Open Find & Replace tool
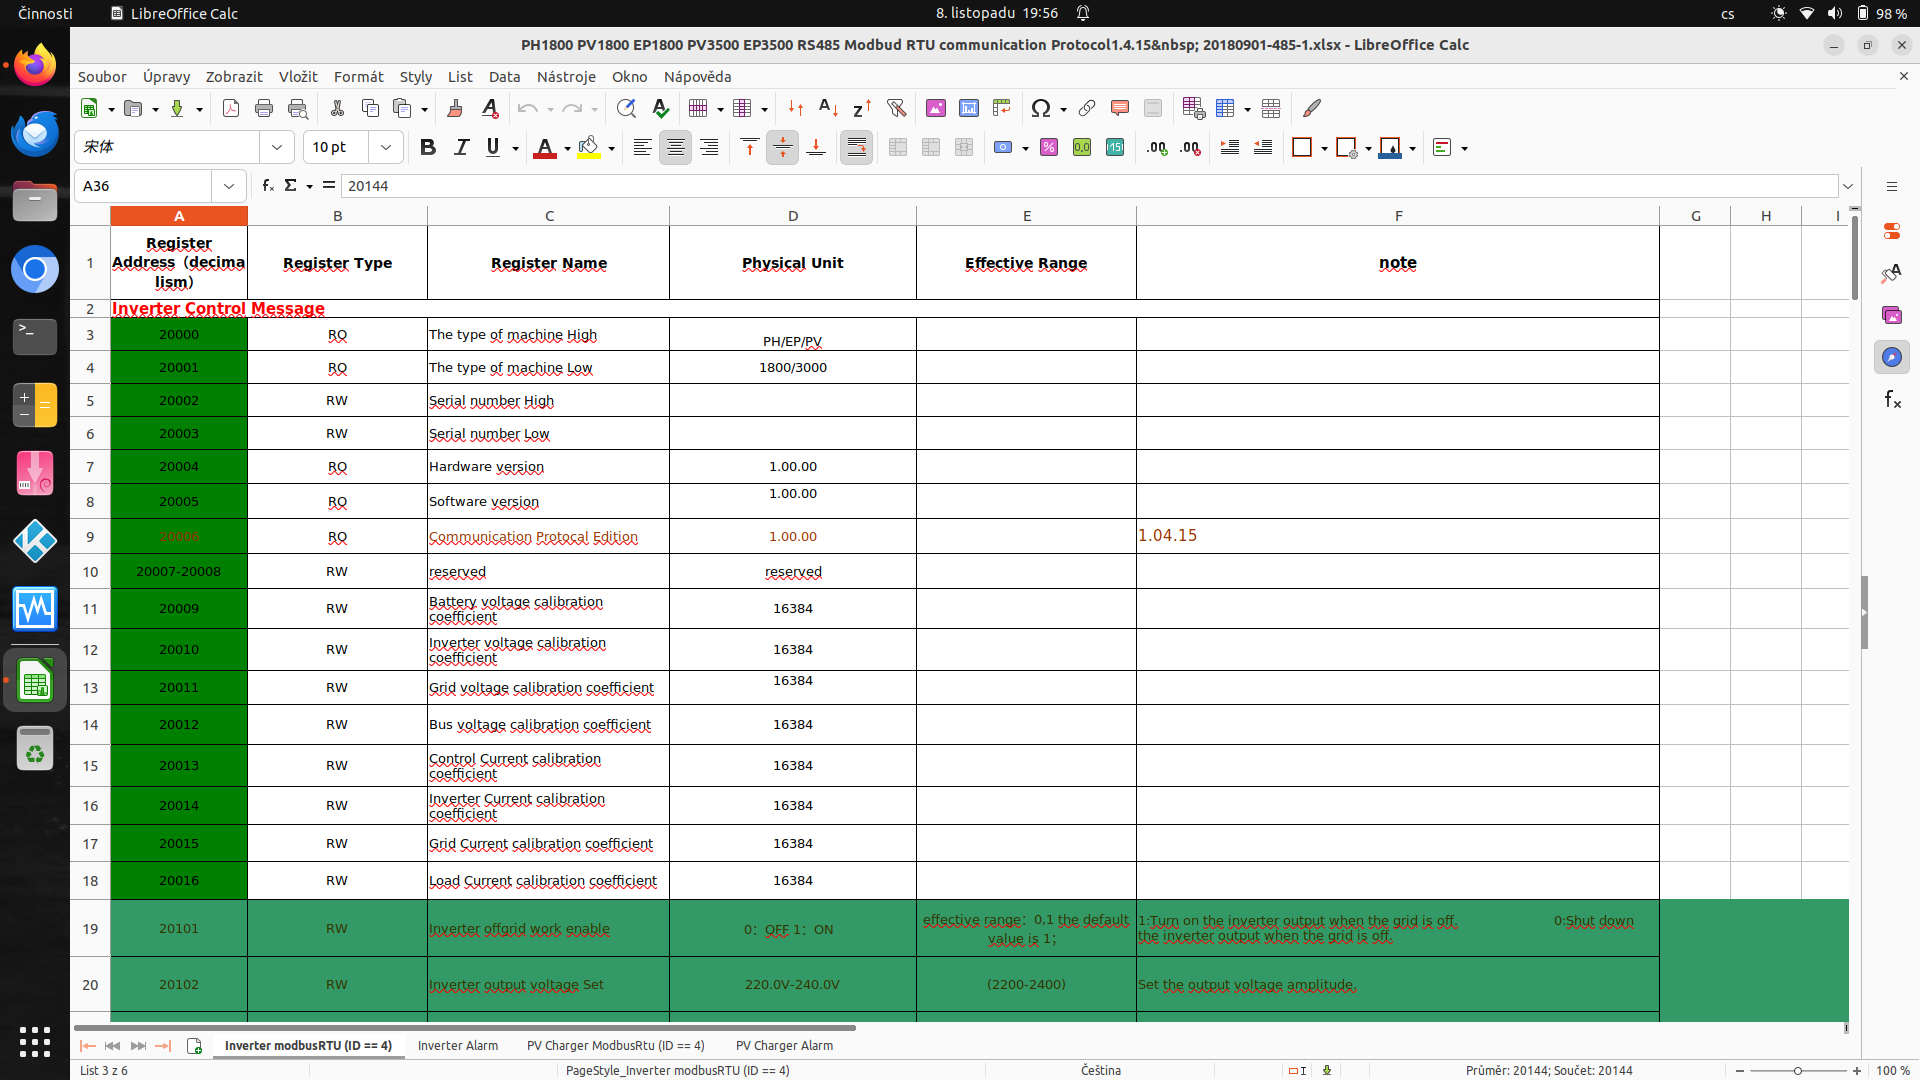 (x=626, y=108)
